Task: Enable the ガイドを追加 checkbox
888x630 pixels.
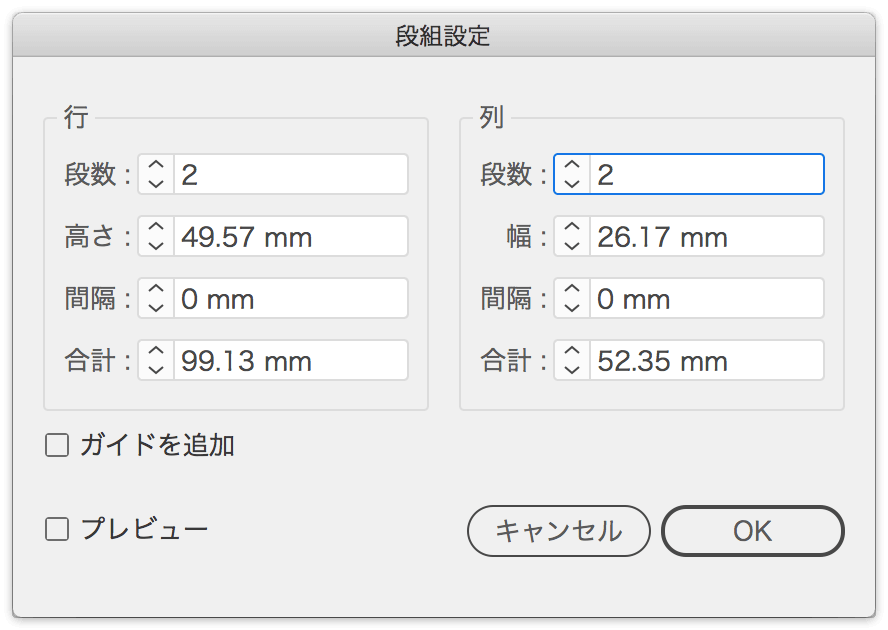Action: click(57, 445)
